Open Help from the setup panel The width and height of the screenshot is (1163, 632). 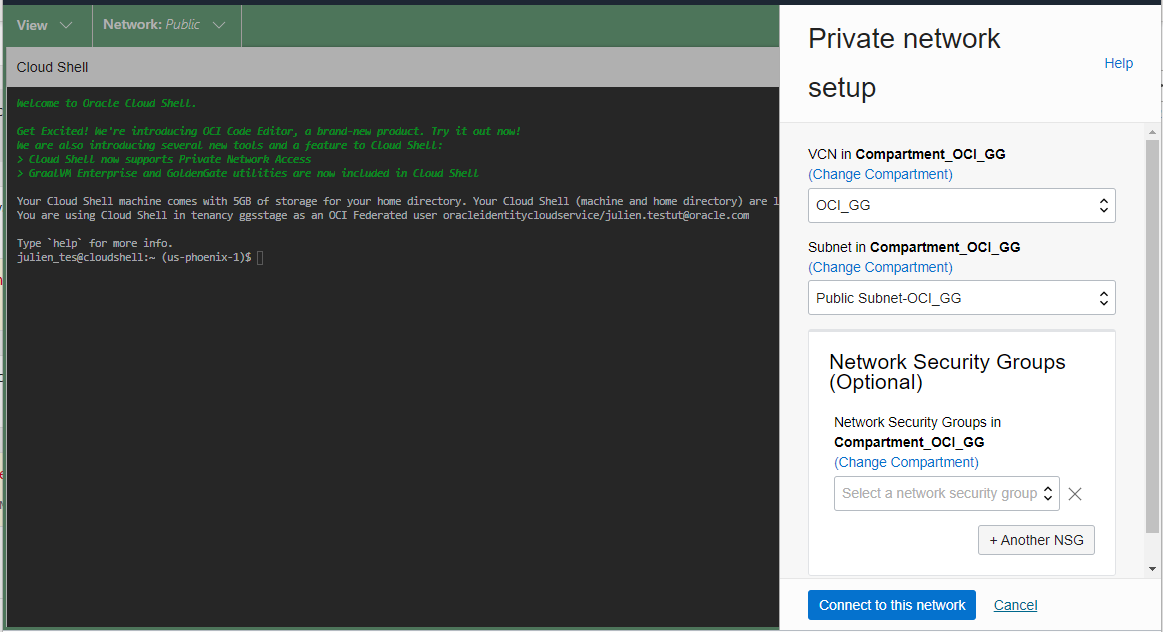(1118, 62)
